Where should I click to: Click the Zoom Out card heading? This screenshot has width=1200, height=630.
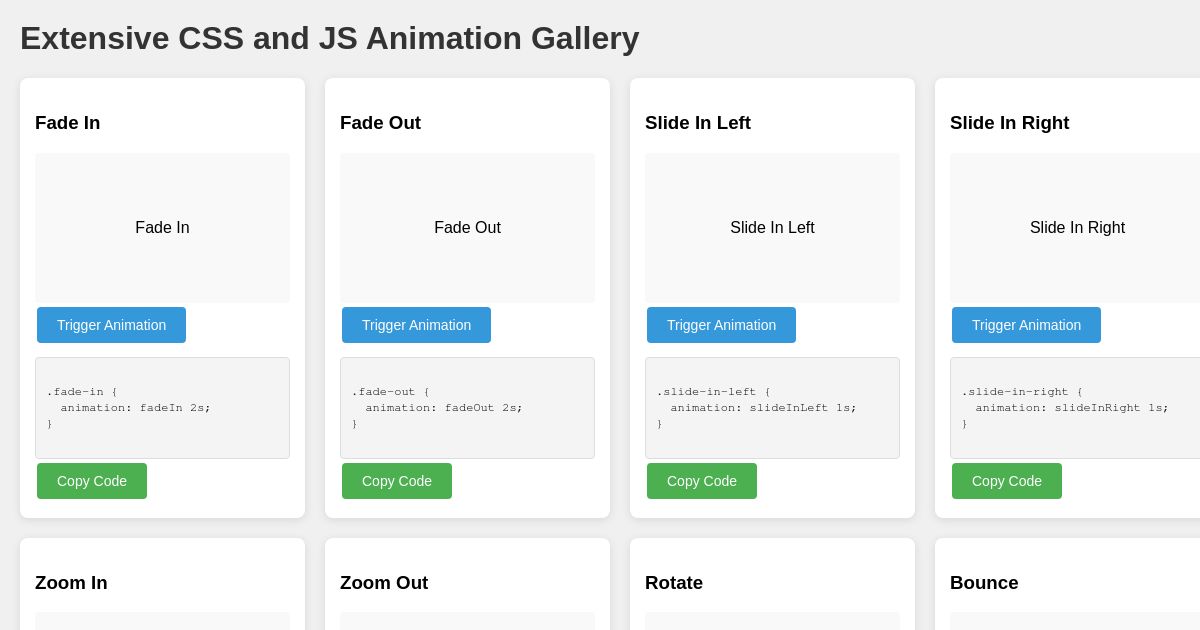(x=384, y=583)
